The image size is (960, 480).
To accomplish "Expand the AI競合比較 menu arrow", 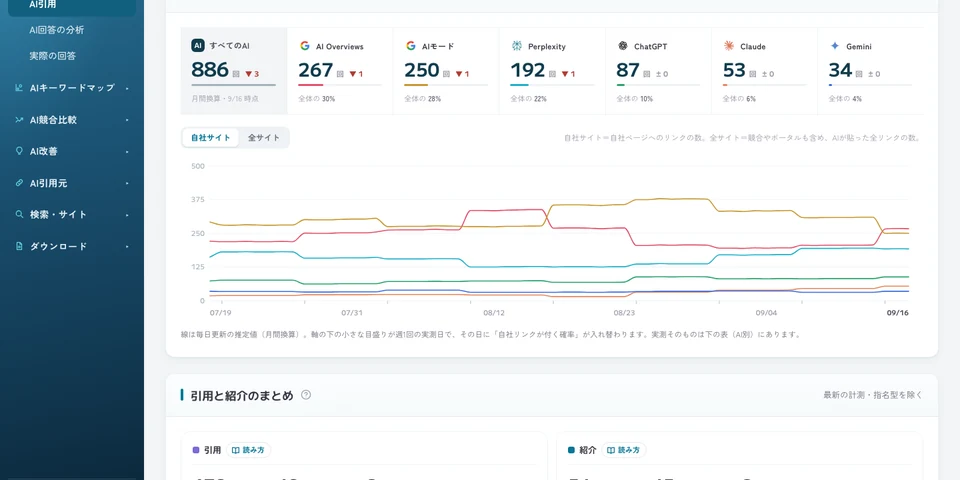I will (127, 120).
